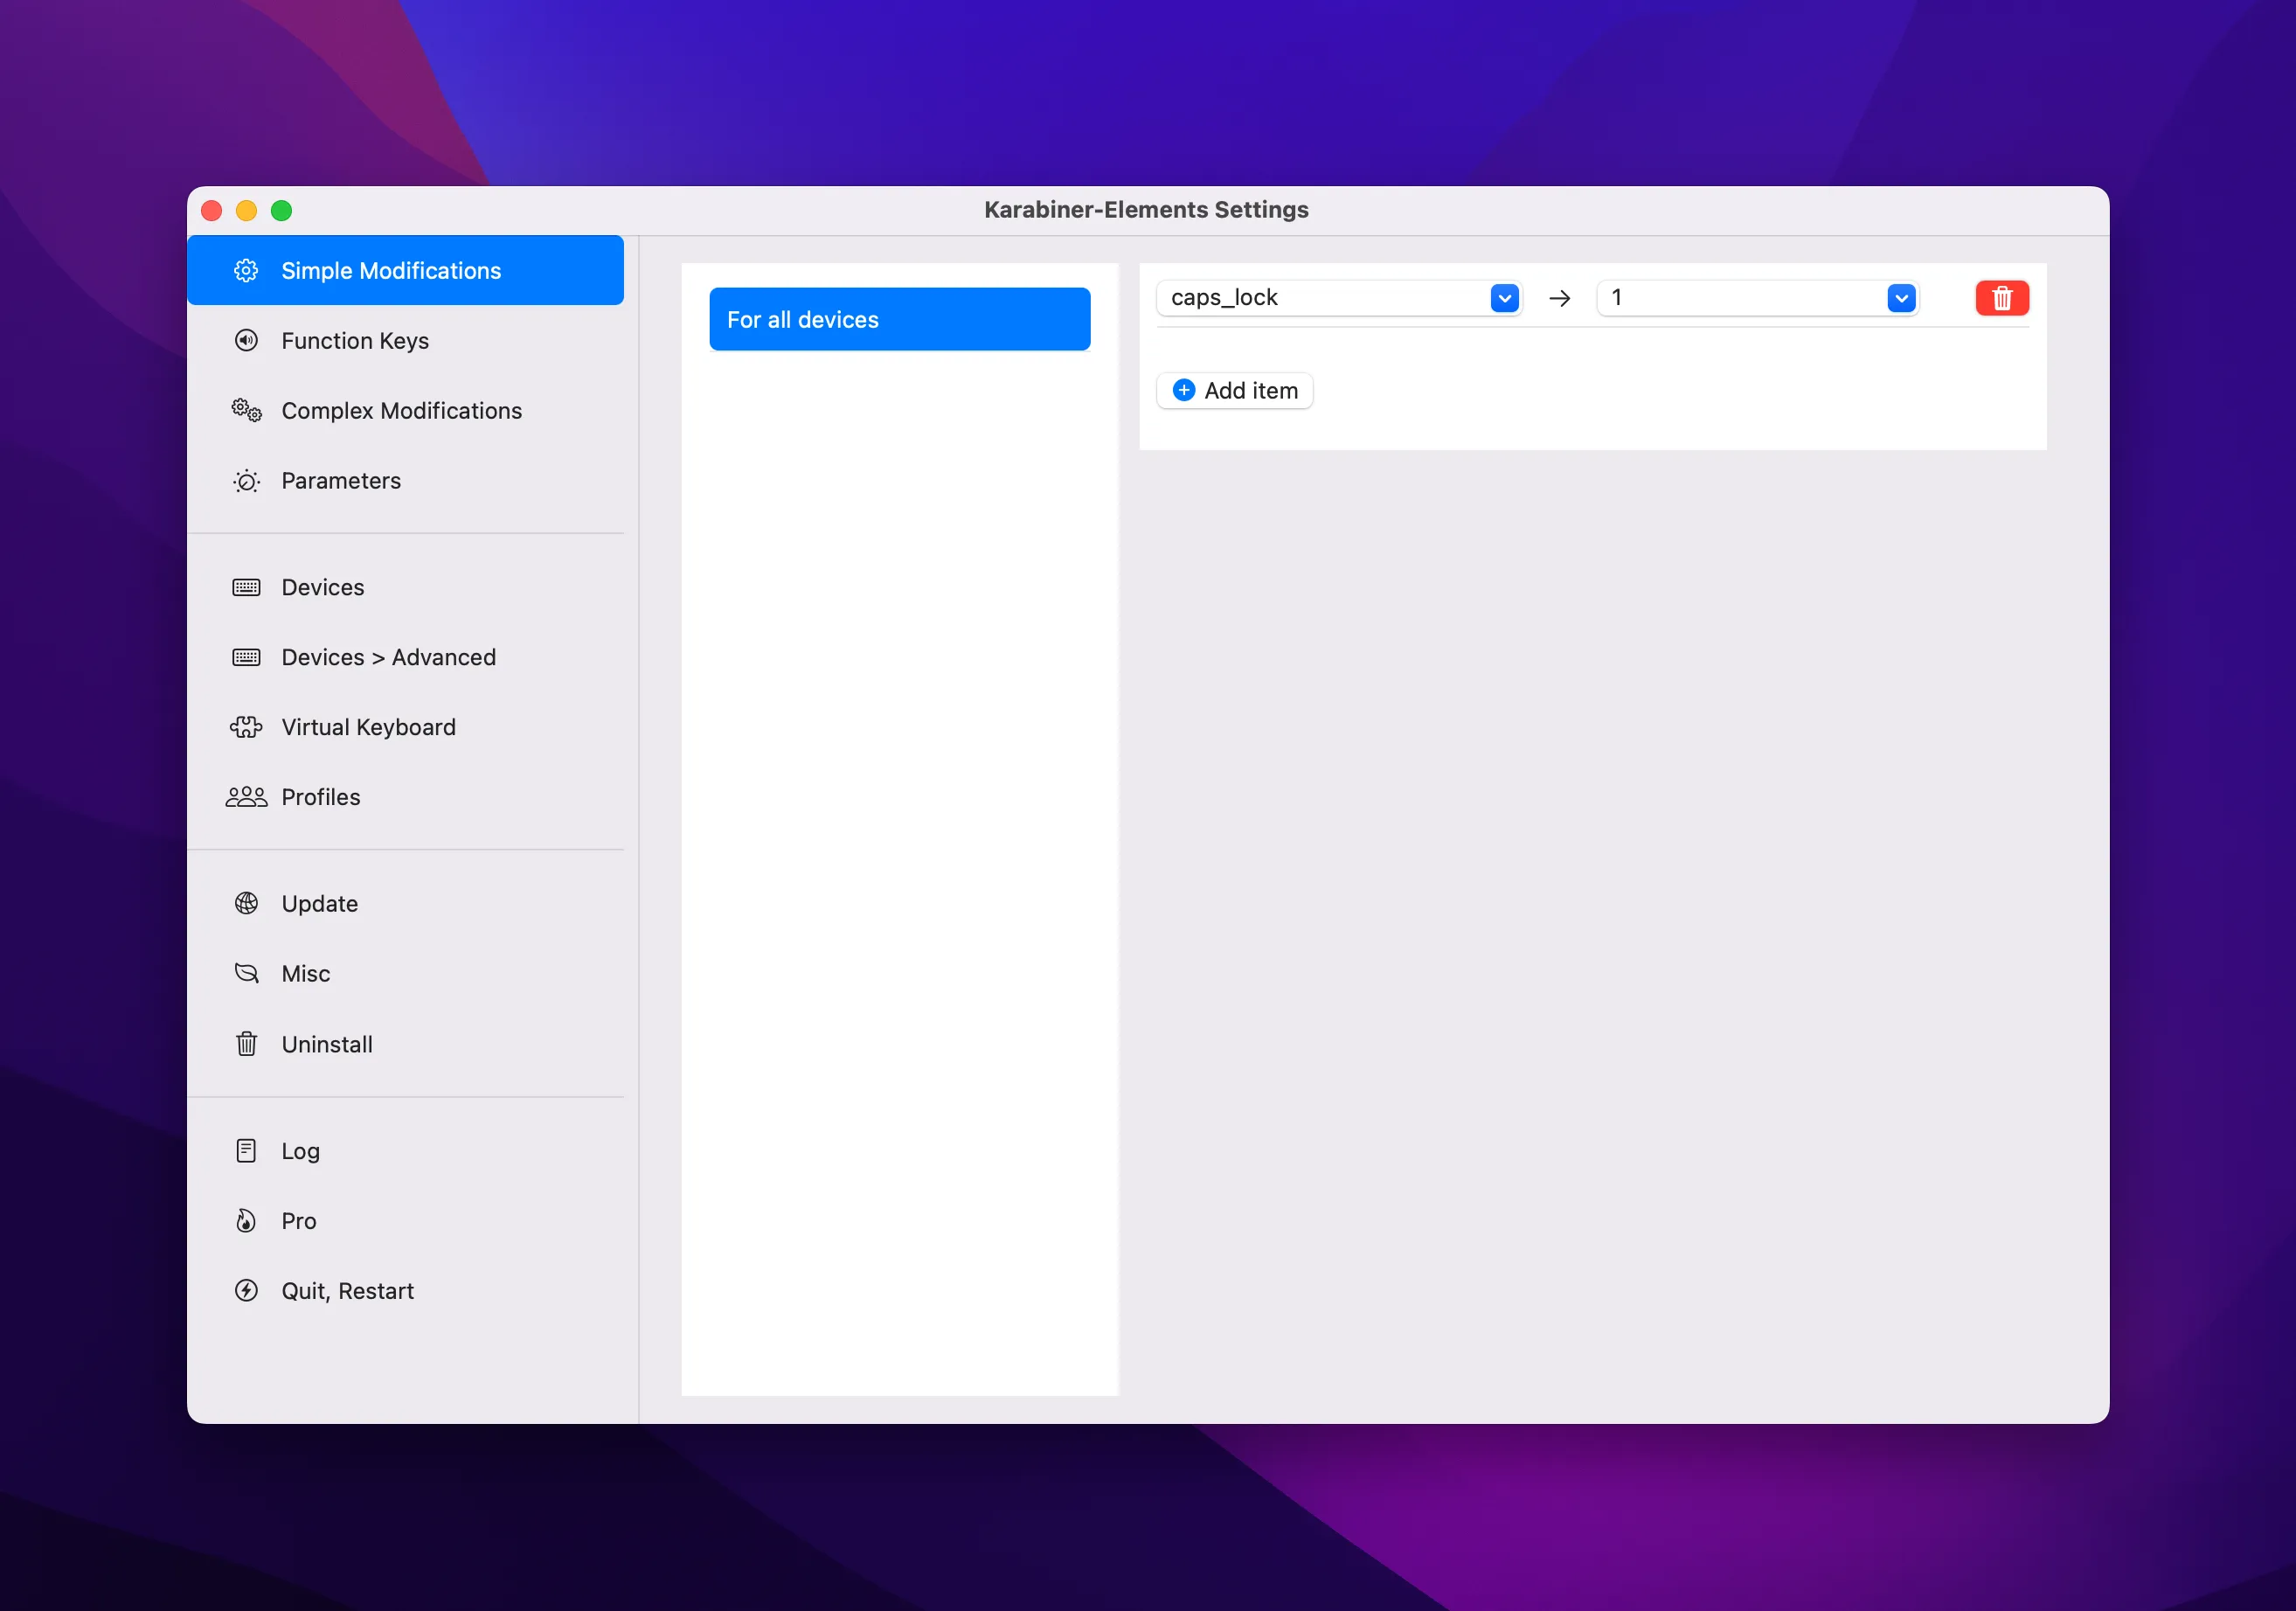
Task: Click the globe icon beside Update
Action: pyautogui.click(x=246, y=904)
